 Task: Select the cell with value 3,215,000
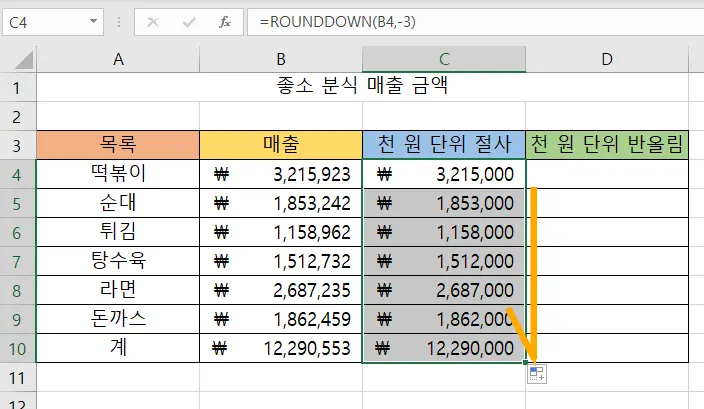pyautogui.click(x=444, y=174)
